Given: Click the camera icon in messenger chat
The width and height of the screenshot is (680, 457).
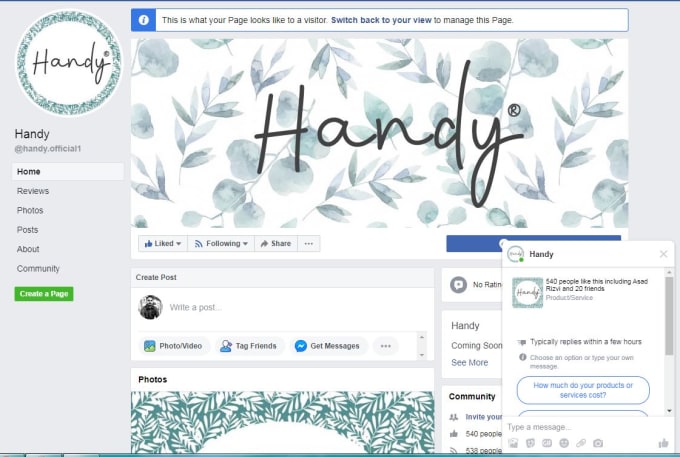Looking at the screenshot, I should pos(598,443).
